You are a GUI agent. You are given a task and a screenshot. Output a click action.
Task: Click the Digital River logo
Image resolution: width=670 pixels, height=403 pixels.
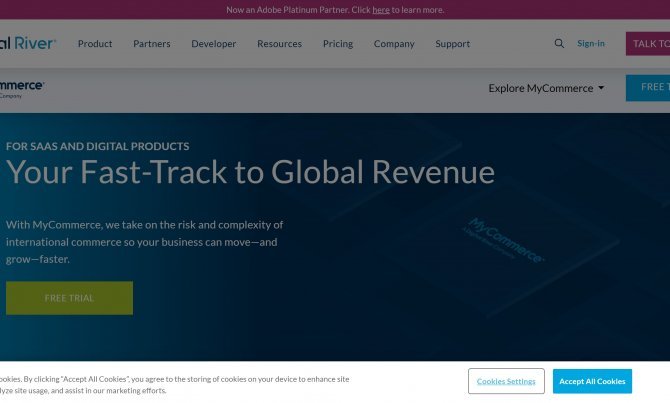click(x=28, y=43)
